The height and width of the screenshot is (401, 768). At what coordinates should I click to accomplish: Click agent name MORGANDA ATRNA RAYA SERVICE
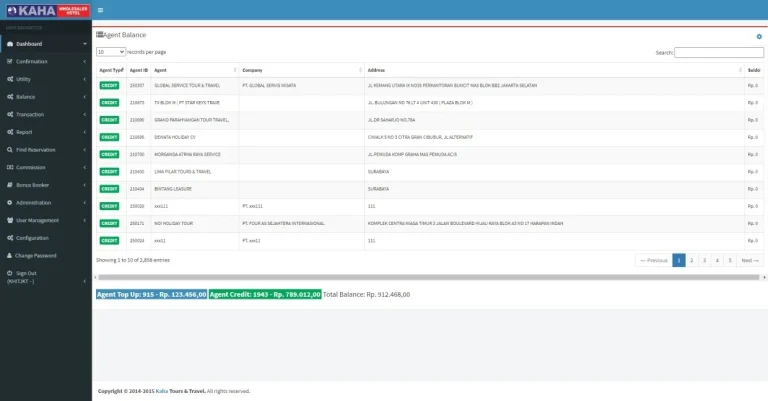(187, 154)
